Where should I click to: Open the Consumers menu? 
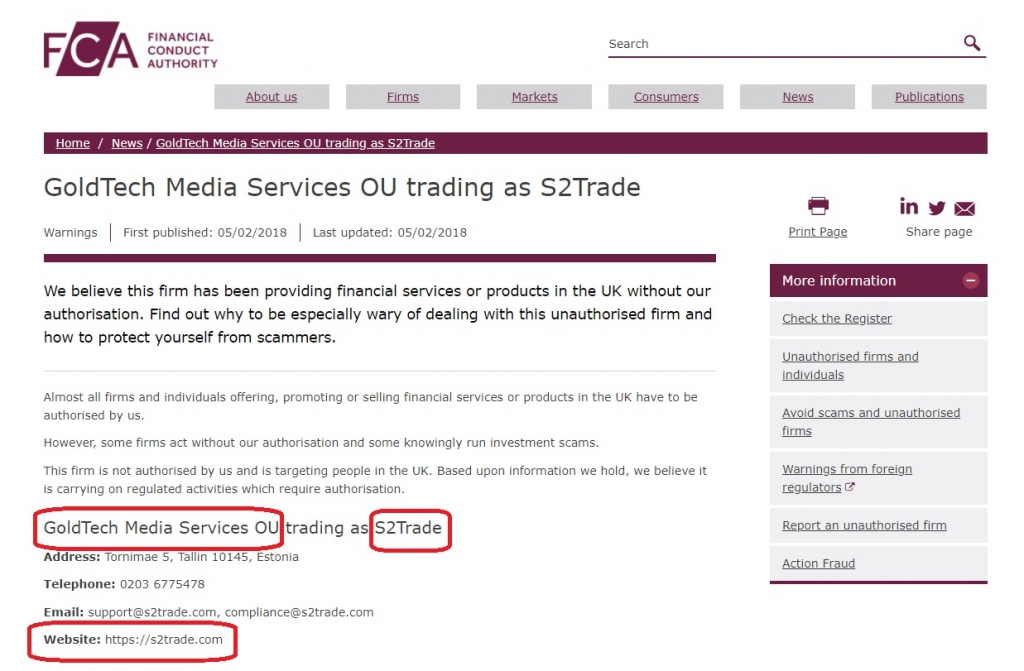click(666, 97)
